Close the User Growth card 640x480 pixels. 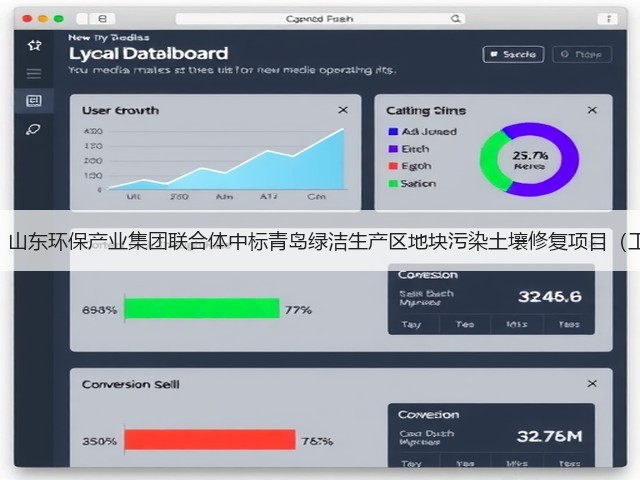343,110
